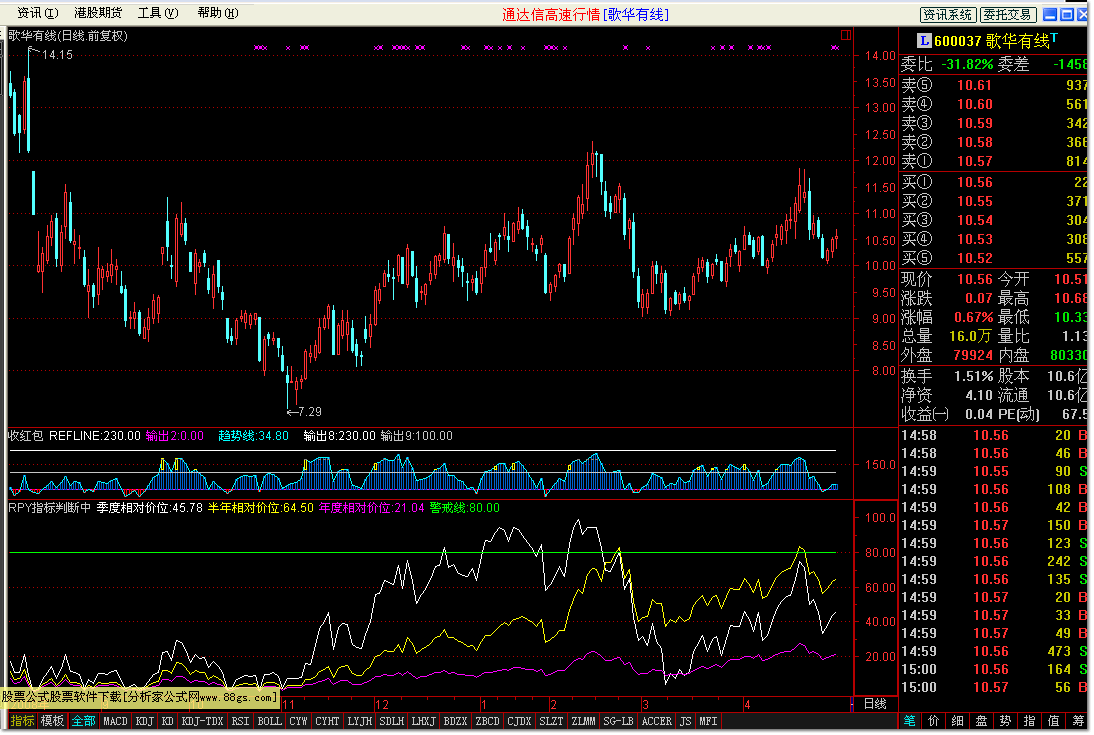Click the small blue scroll marker beside 日线

click(852, 704)
